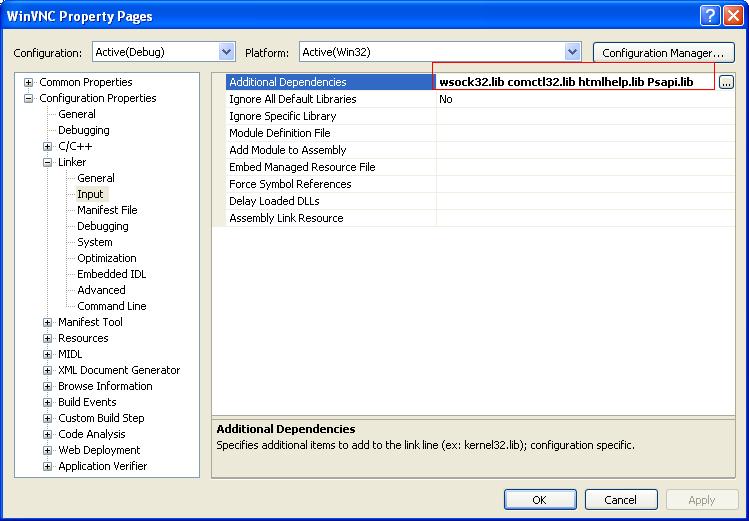Select the Embed Managed Resource File row
The width and height of the screenshot is (749, 521).
pyautogui.click(x=480, y=167)
